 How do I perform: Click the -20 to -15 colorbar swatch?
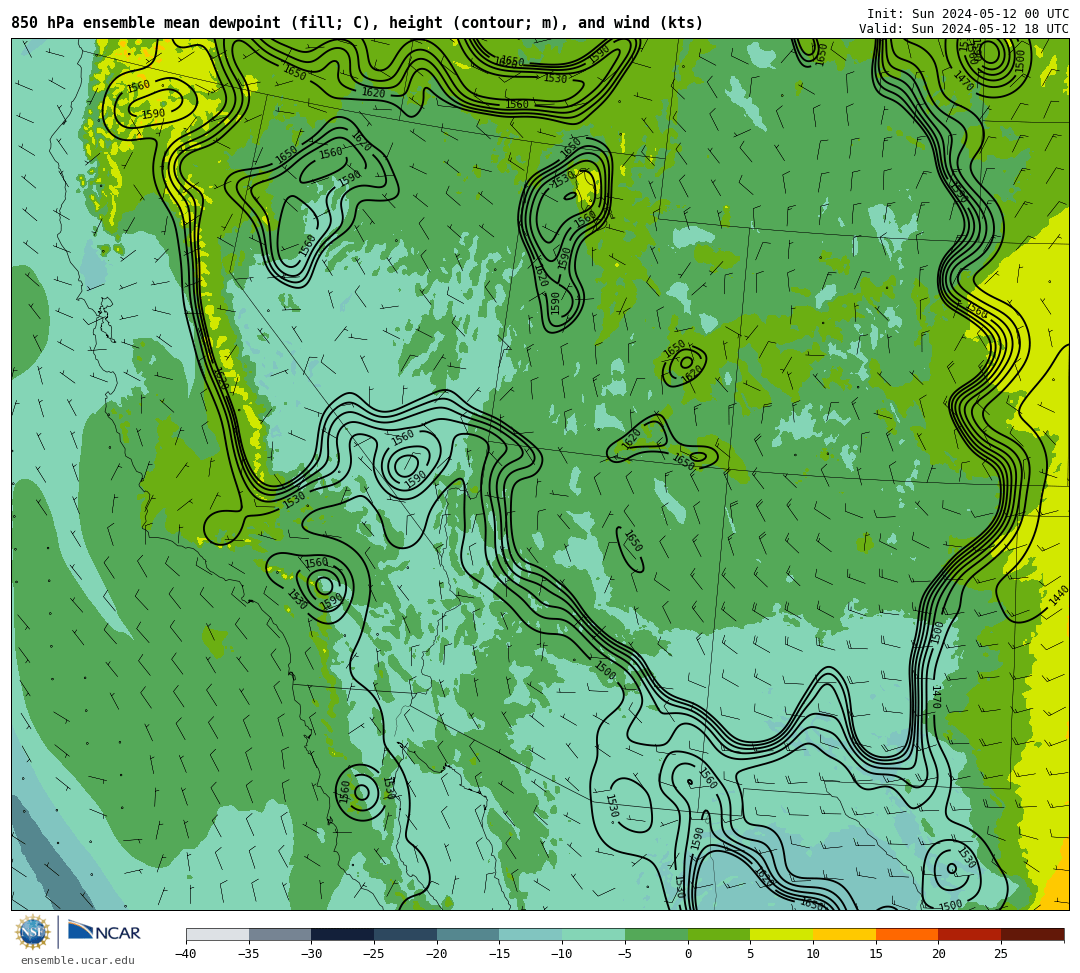[x=468, y=934]
